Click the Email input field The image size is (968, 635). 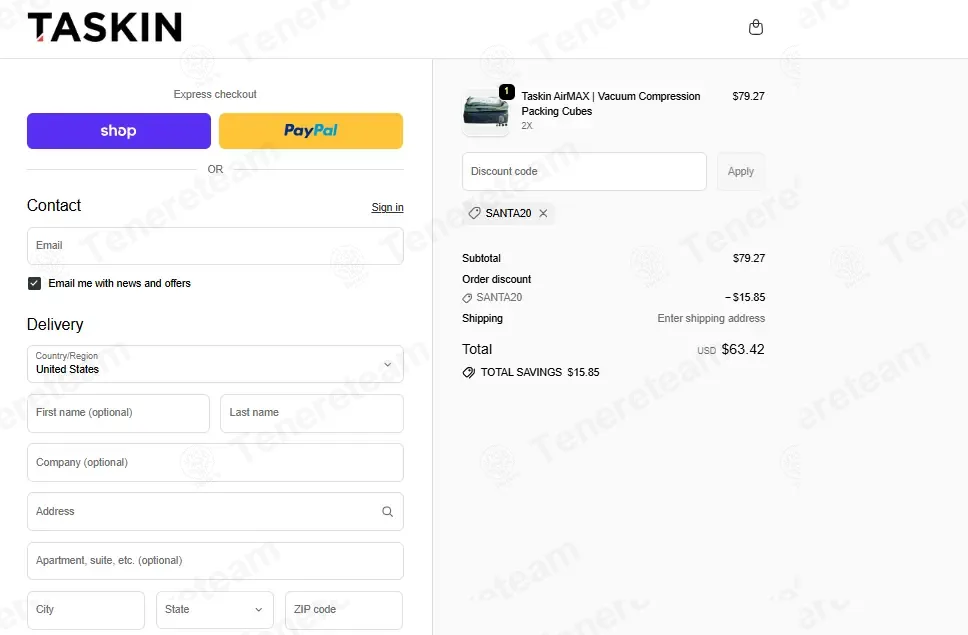point(215,246)
